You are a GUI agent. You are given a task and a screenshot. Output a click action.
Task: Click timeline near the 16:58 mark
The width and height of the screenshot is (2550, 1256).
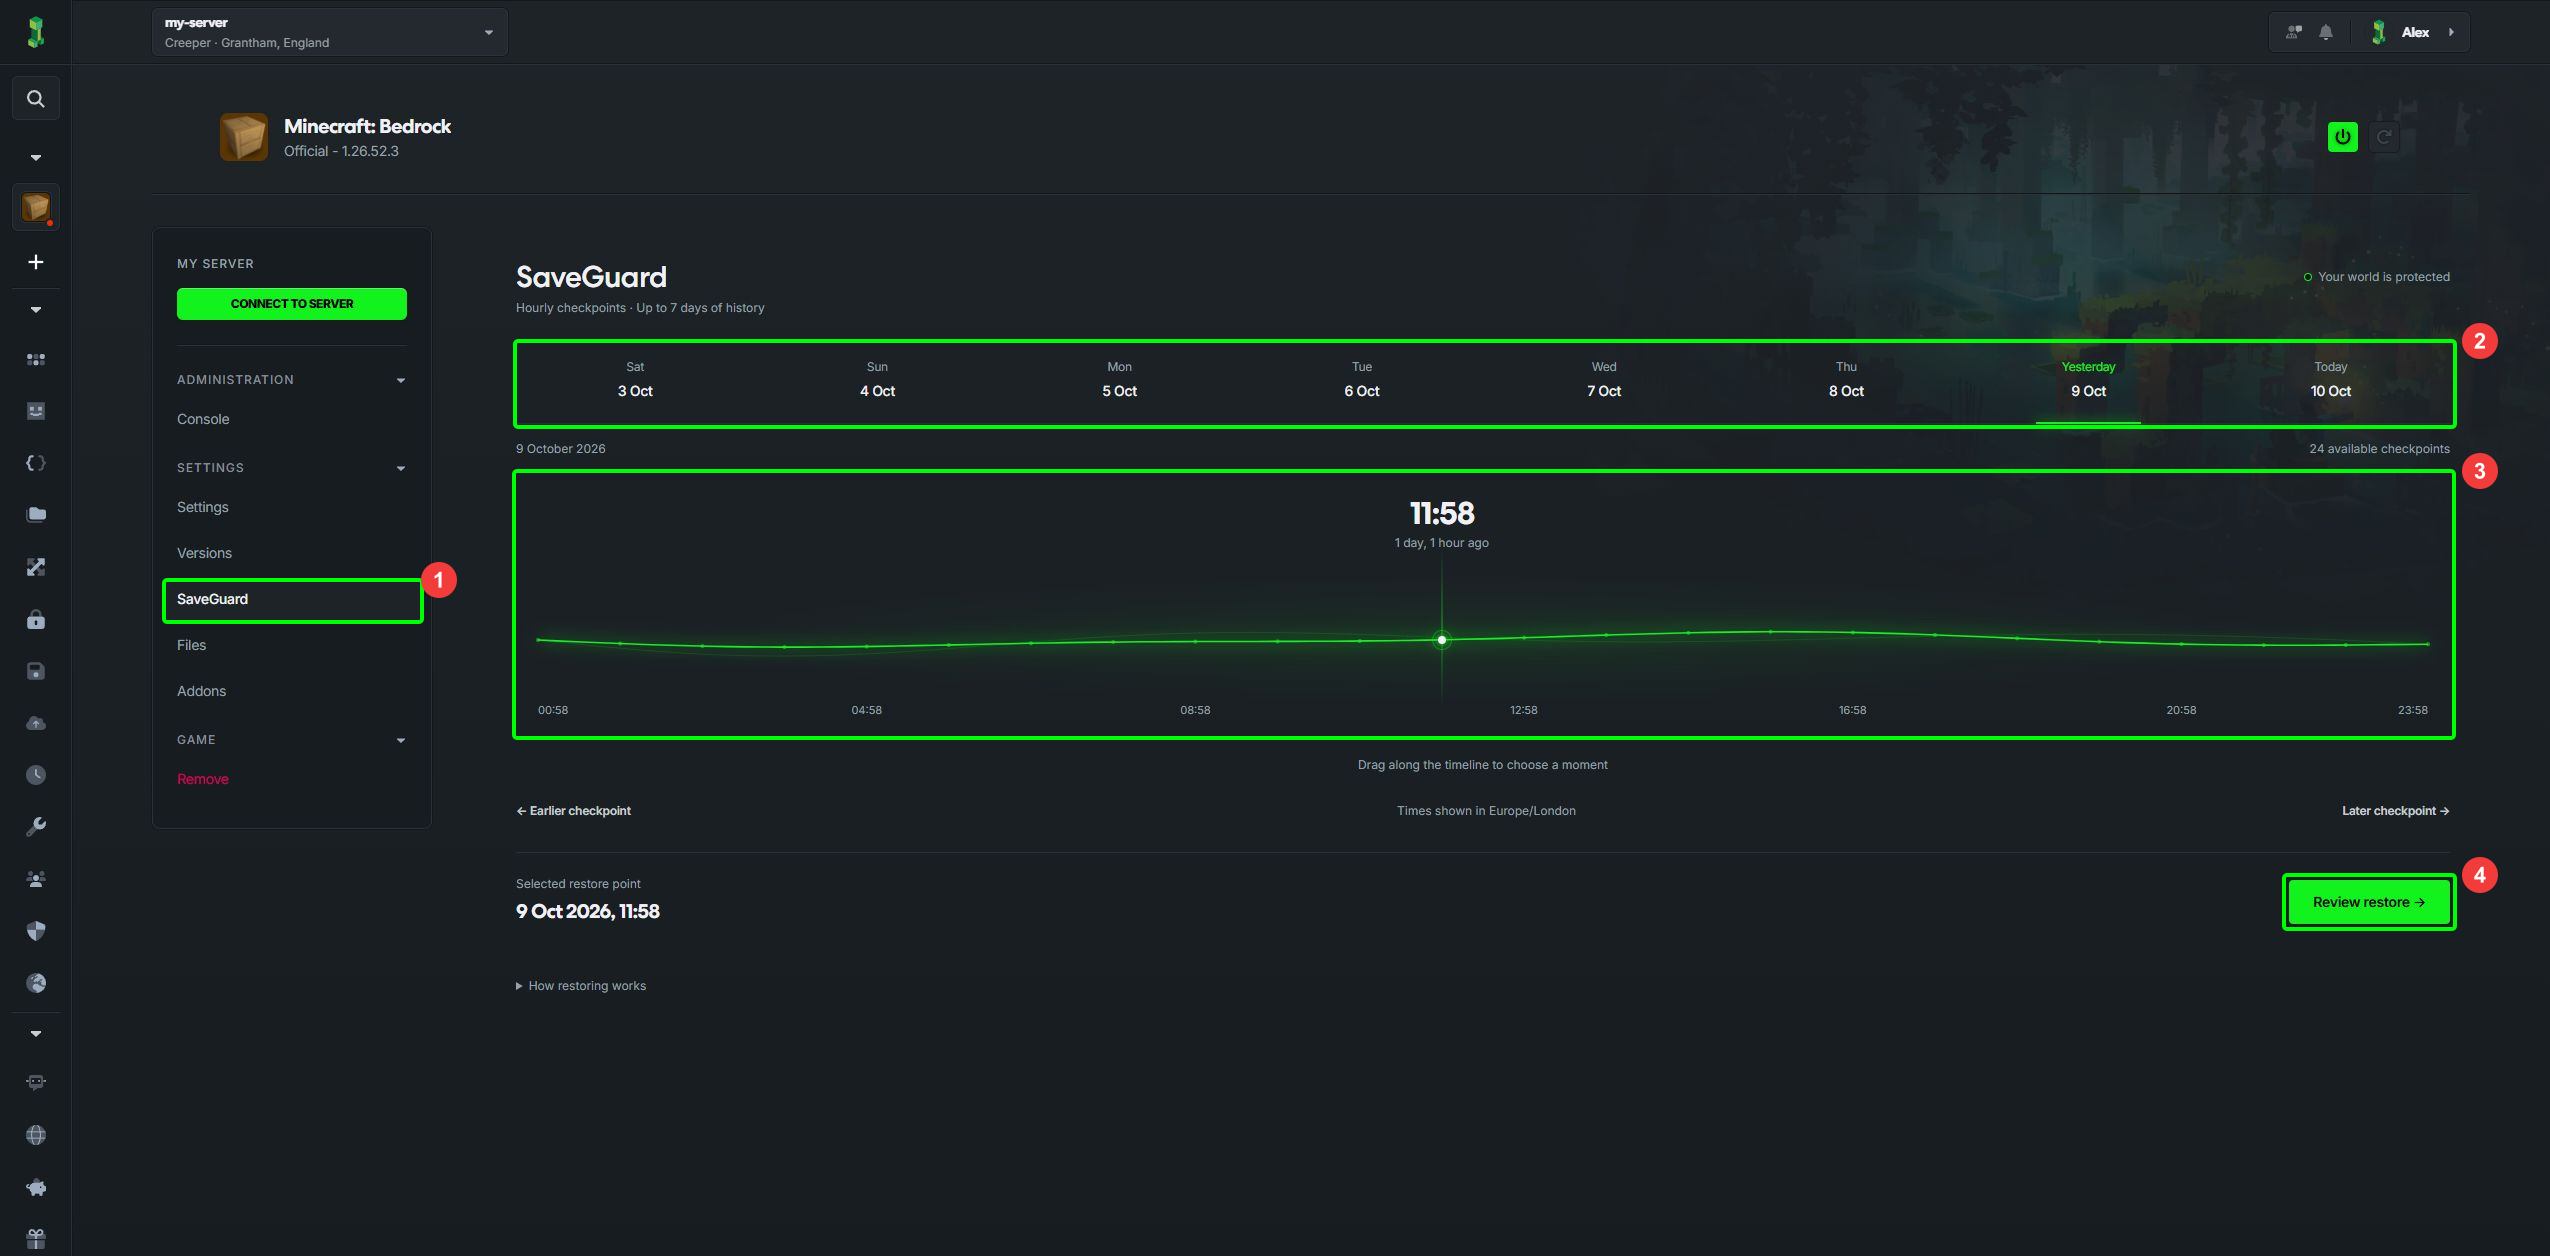pos(1852,633)
